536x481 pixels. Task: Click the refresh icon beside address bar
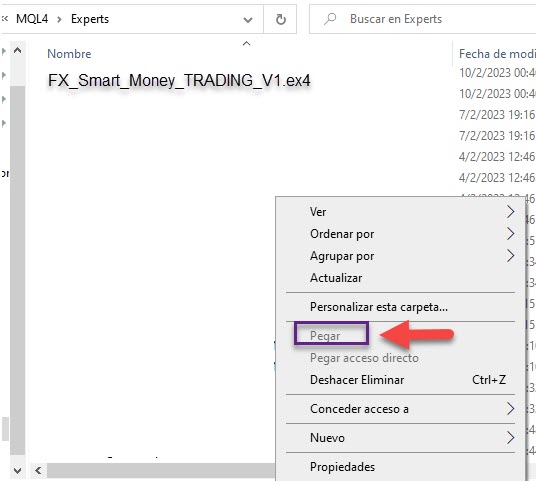pos(280,19)
